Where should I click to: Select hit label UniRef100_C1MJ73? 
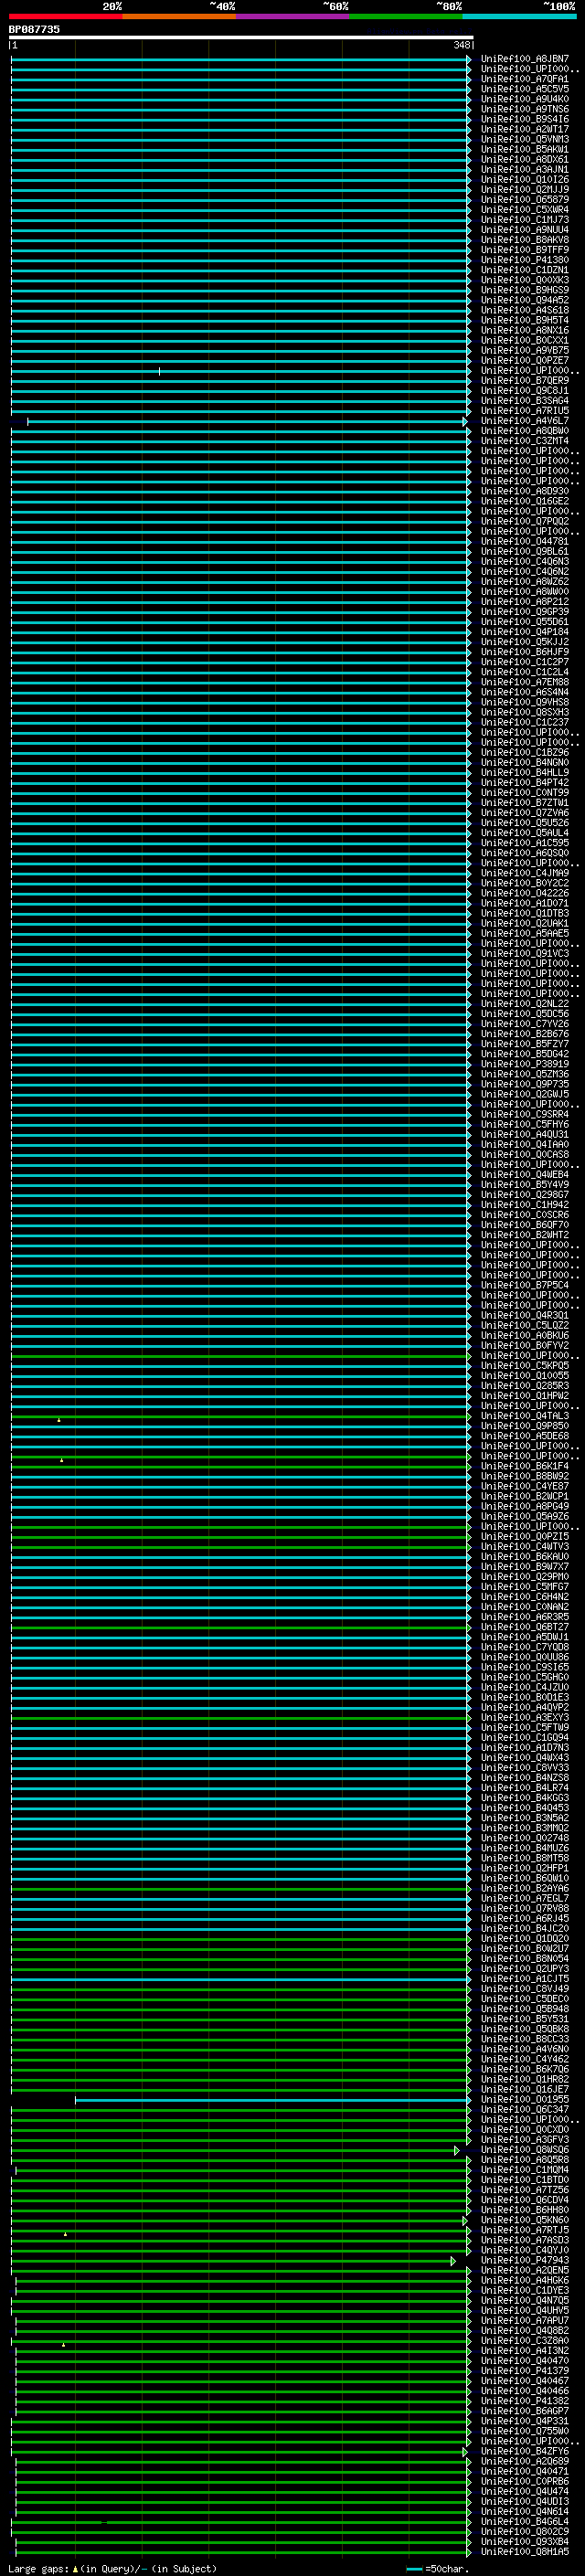(x=524, y=220)
